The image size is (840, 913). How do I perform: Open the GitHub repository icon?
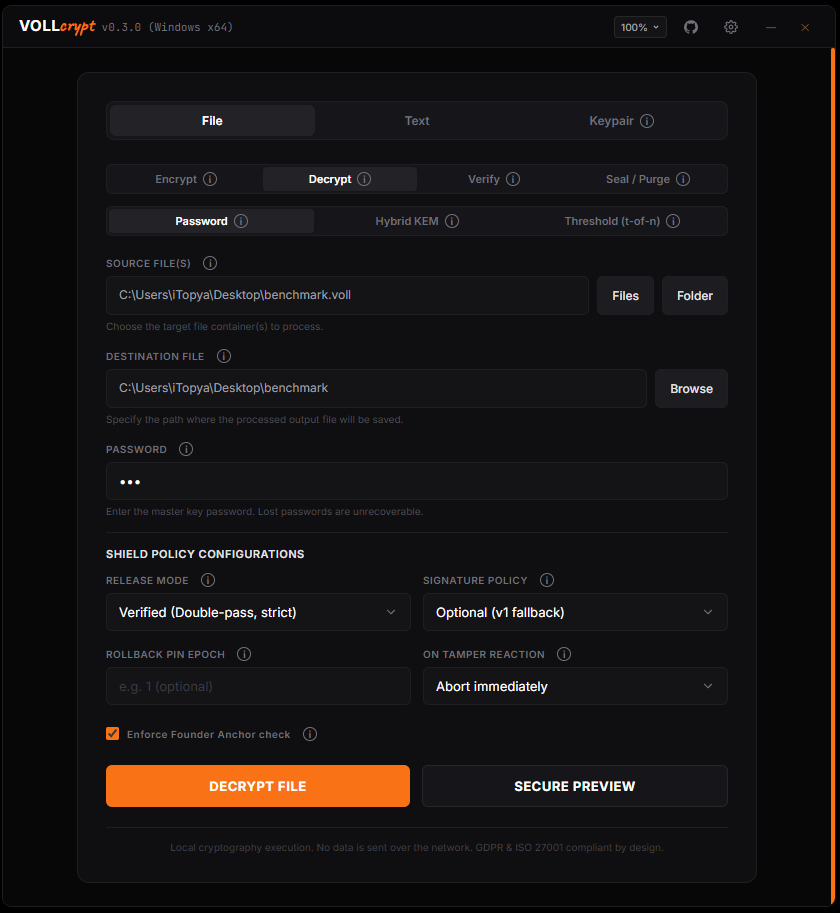click(x=690, y=27)
